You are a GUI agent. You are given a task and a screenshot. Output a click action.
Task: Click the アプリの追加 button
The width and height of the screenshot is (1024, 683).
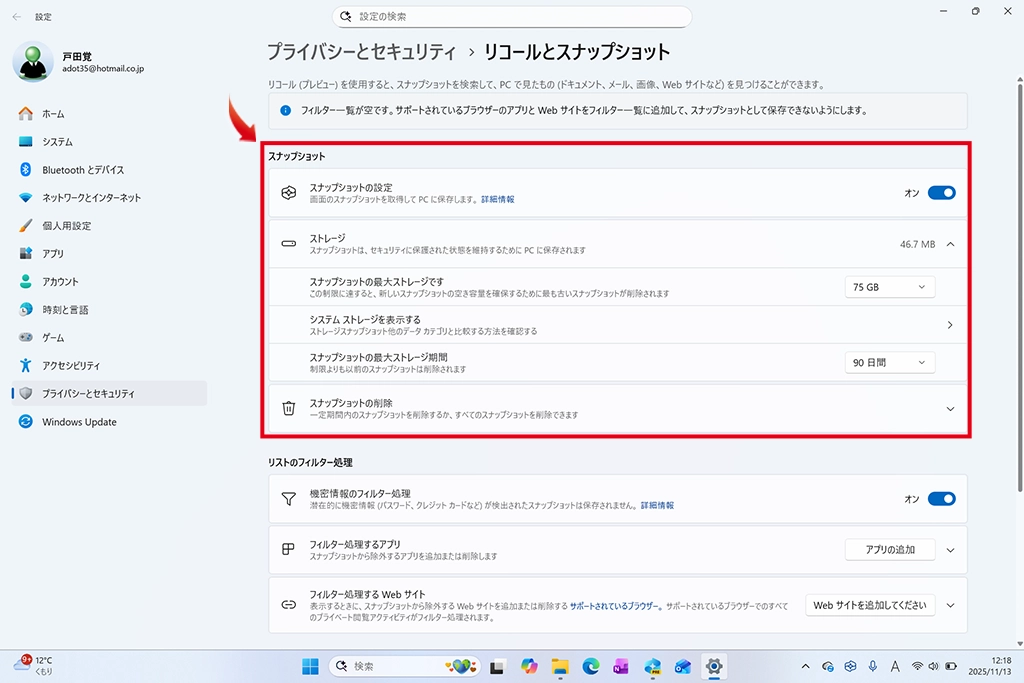[889, 549]
